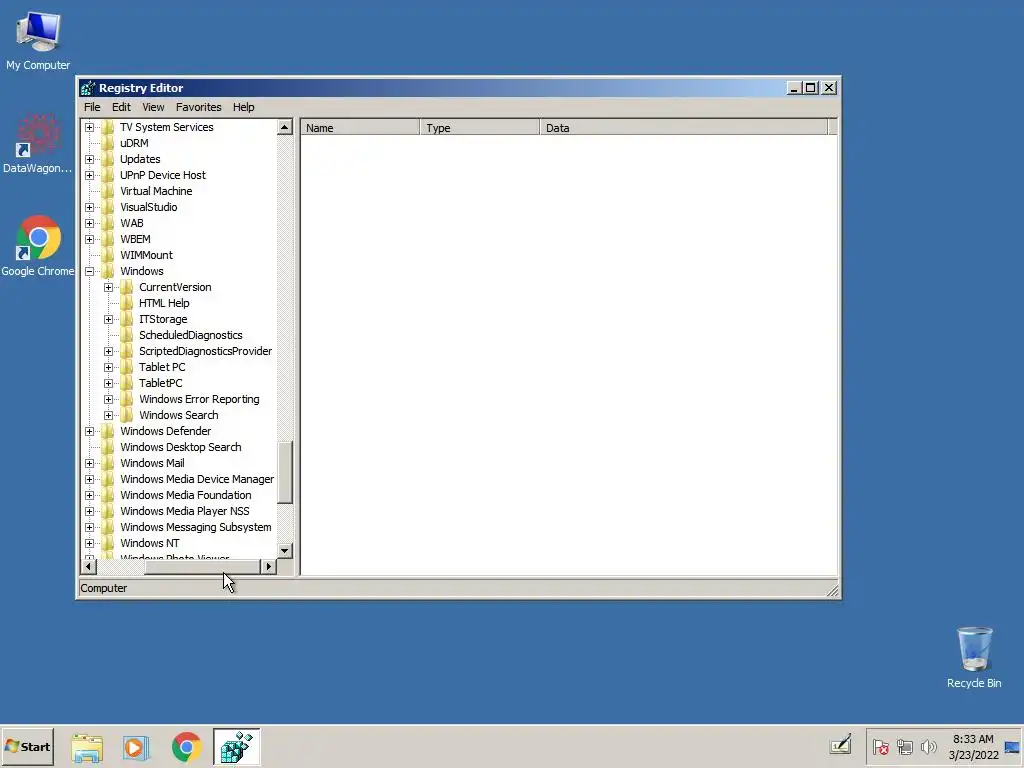Click the vertical scrollbar thumb in tree
The width and height of the screenshot is (1024, 768).
285,473
